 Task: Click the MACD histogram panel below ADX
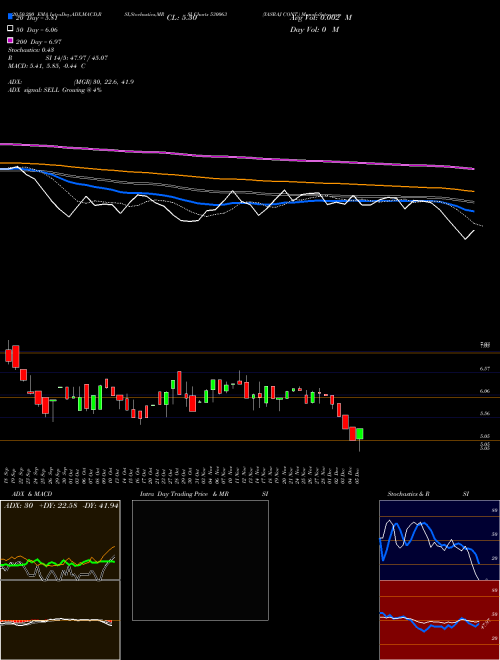click(60, 620)
